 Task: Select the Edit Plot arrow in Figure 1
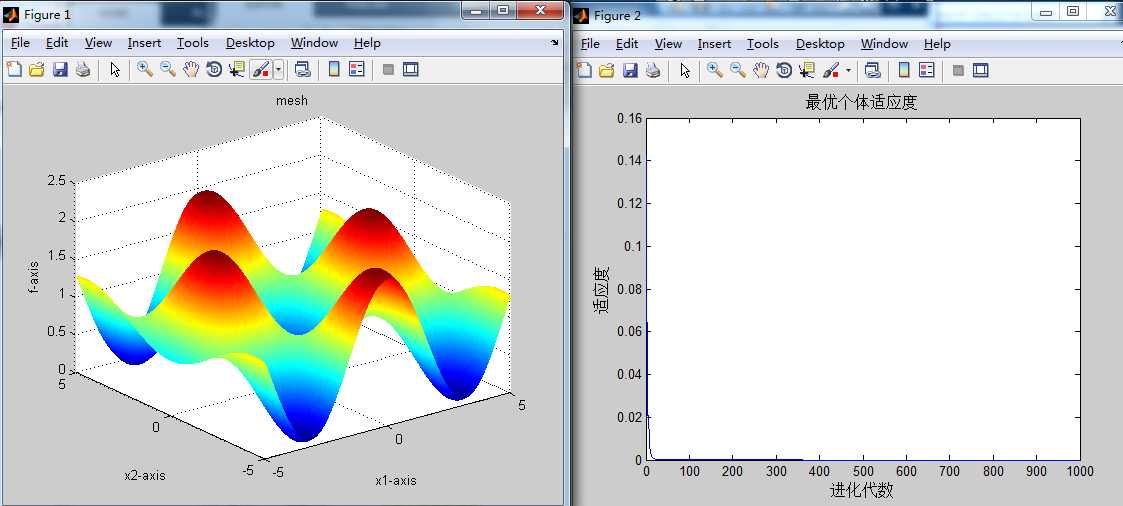115,69
